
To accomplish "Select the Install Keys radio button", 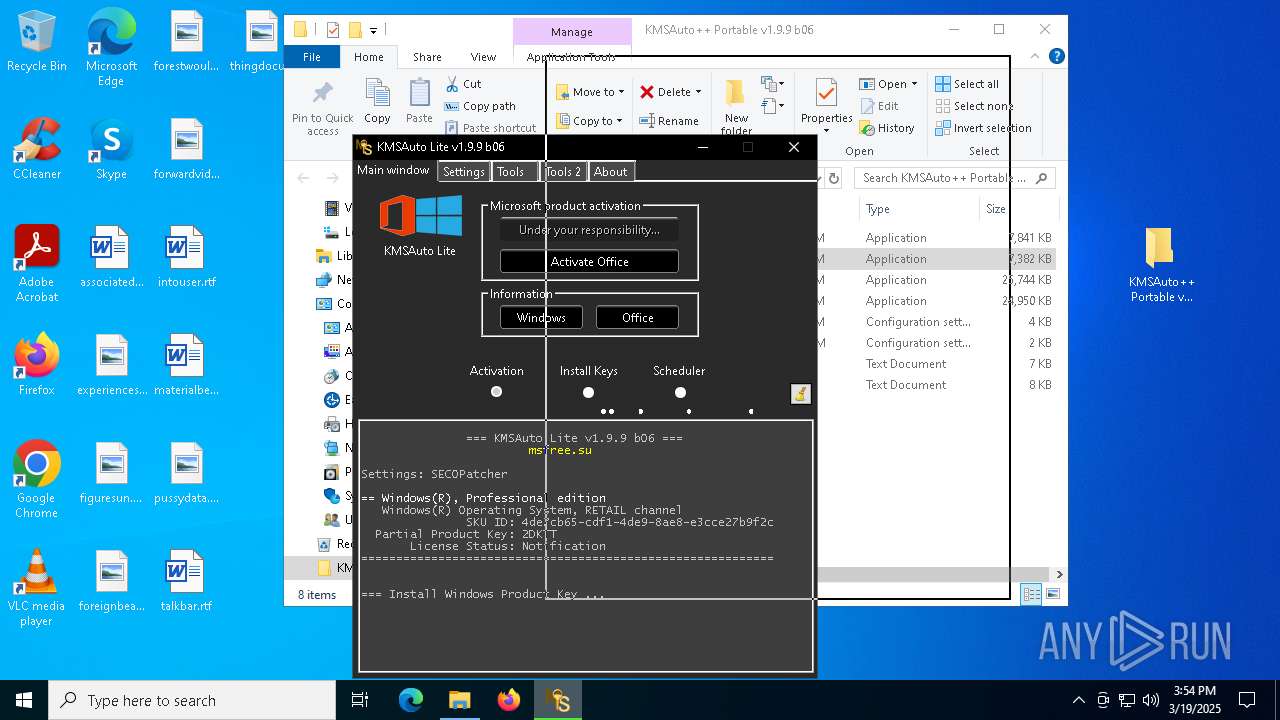I will click(588, 392).
